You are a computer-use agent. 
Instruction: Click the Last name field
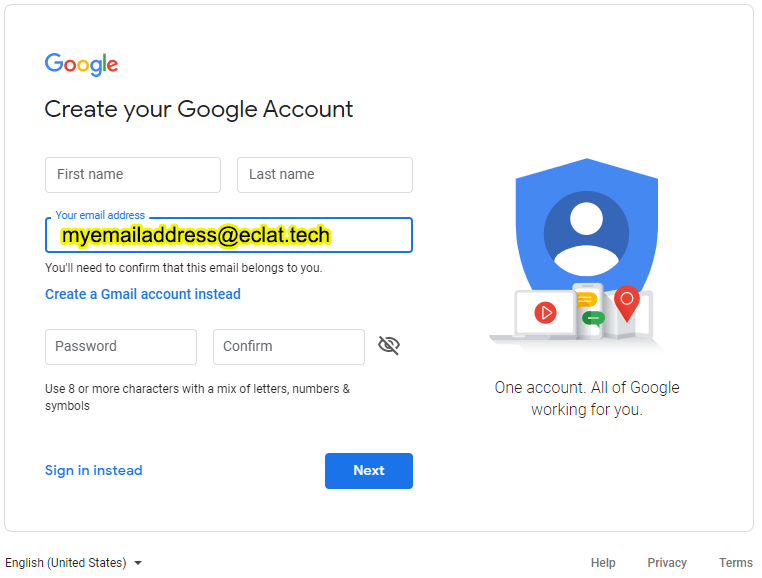325,175
